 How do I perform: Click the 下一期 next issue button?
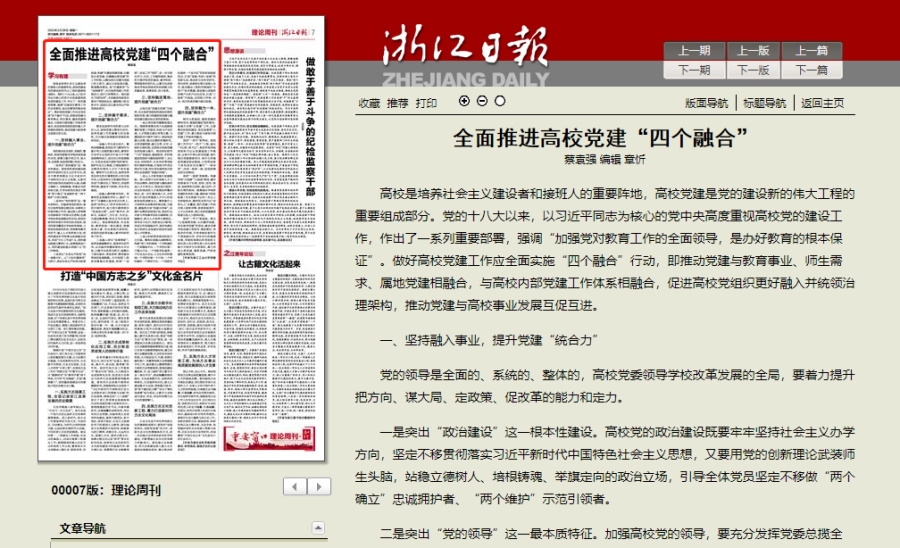694,70
